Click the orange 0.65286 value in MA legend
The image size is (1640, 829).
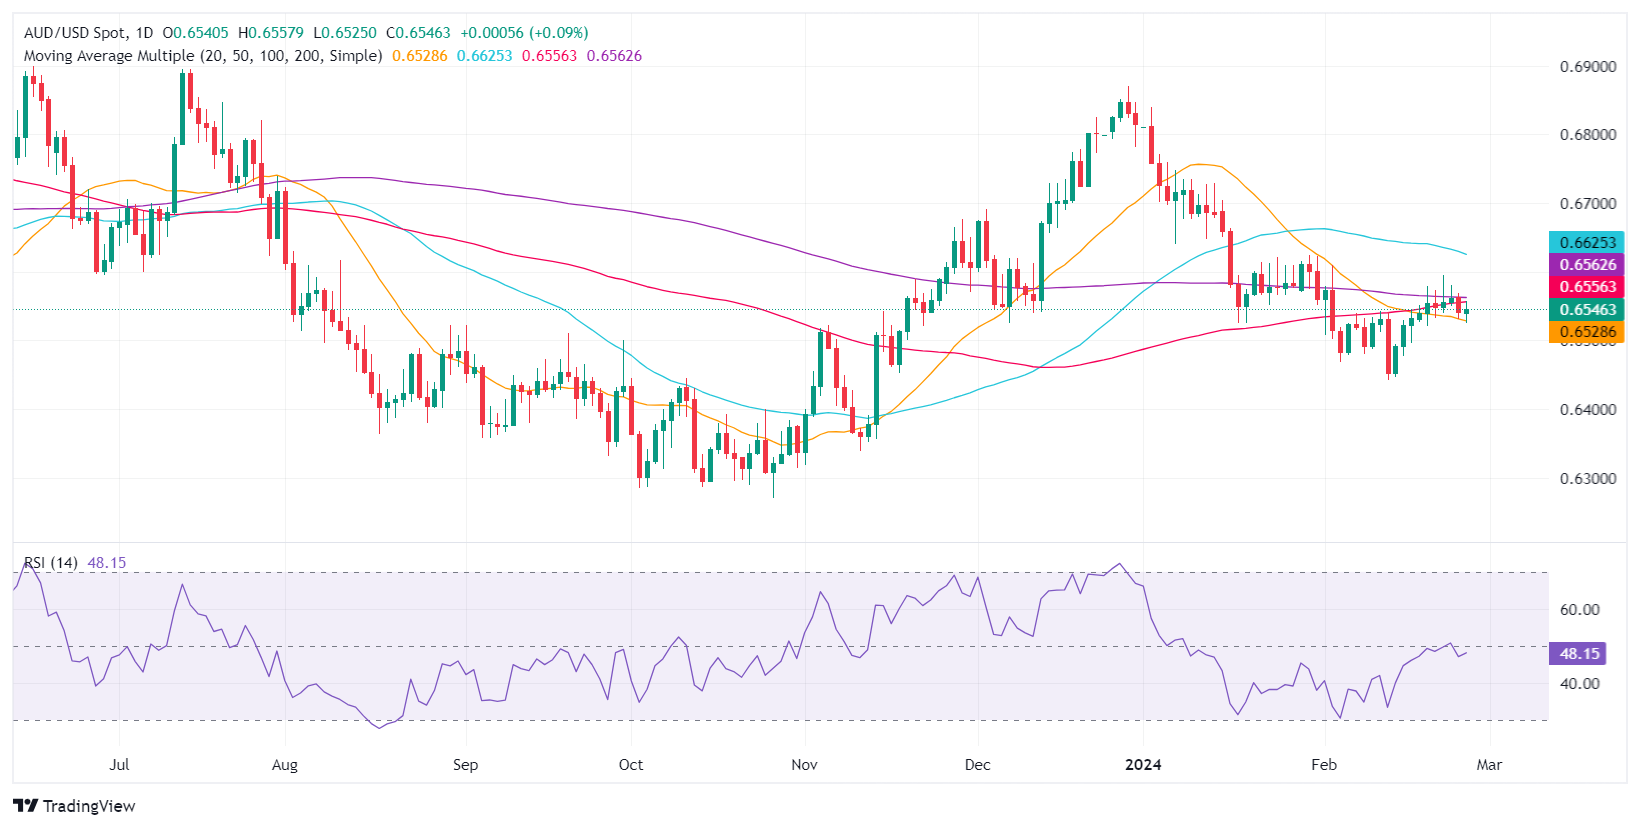pyautogui.click(x=420, y=56)
